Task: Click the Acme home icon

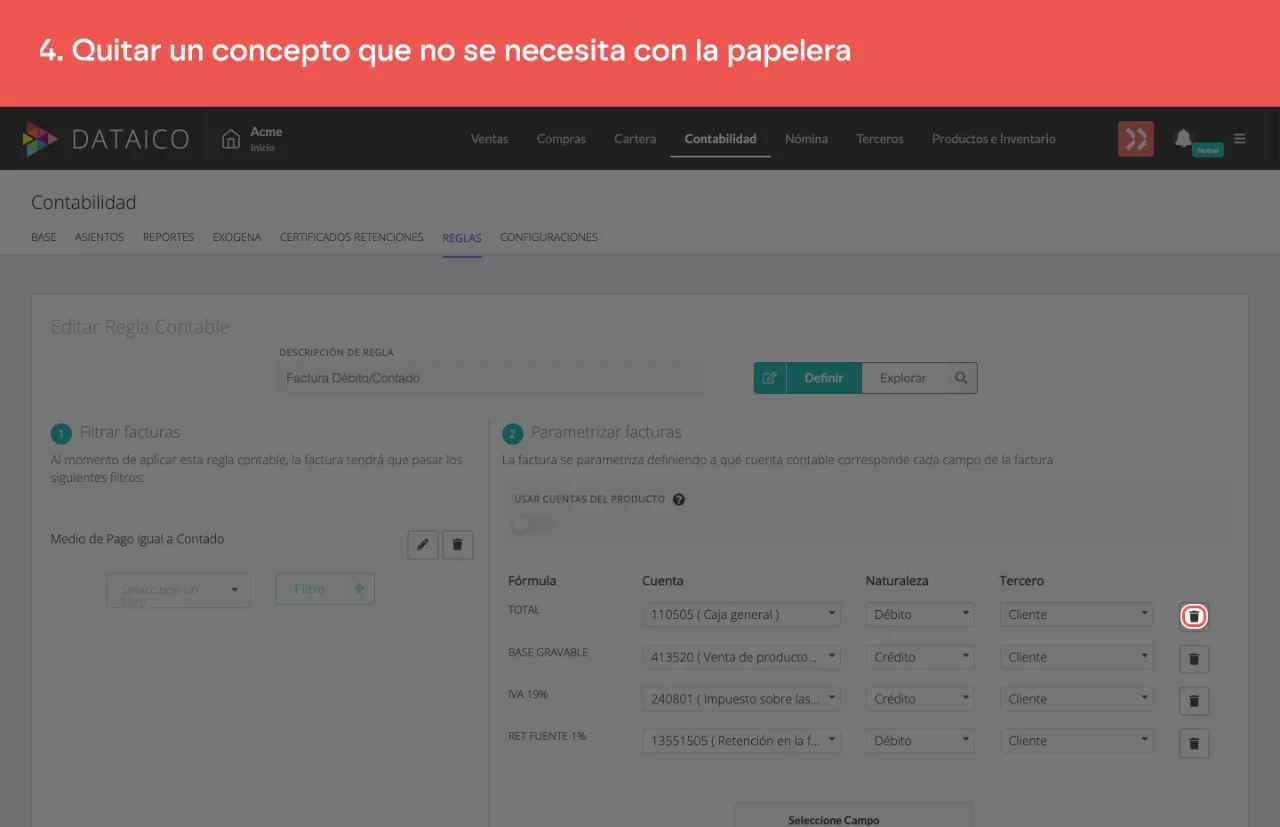Action: 231,138
